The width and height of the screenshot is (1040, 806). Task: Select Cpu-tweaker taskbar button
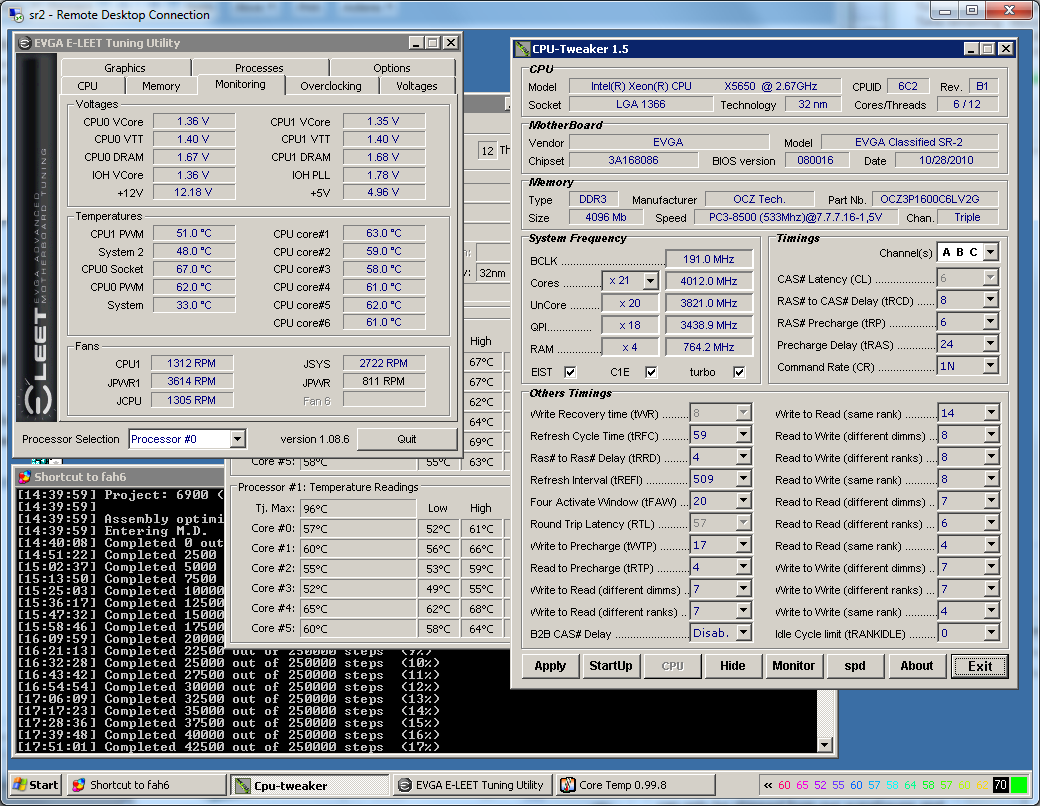coord(310,785)
